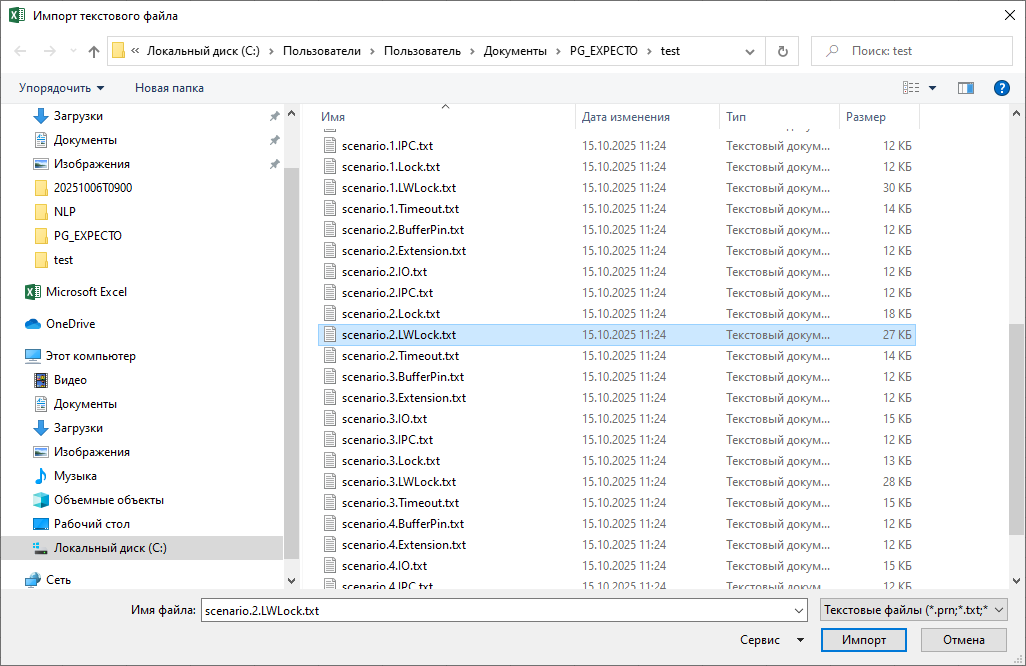Image resolution: width=1026 pixels, height=666 pixels.
Task: Toggle the preview pane icon
Action: click(965, 88)
